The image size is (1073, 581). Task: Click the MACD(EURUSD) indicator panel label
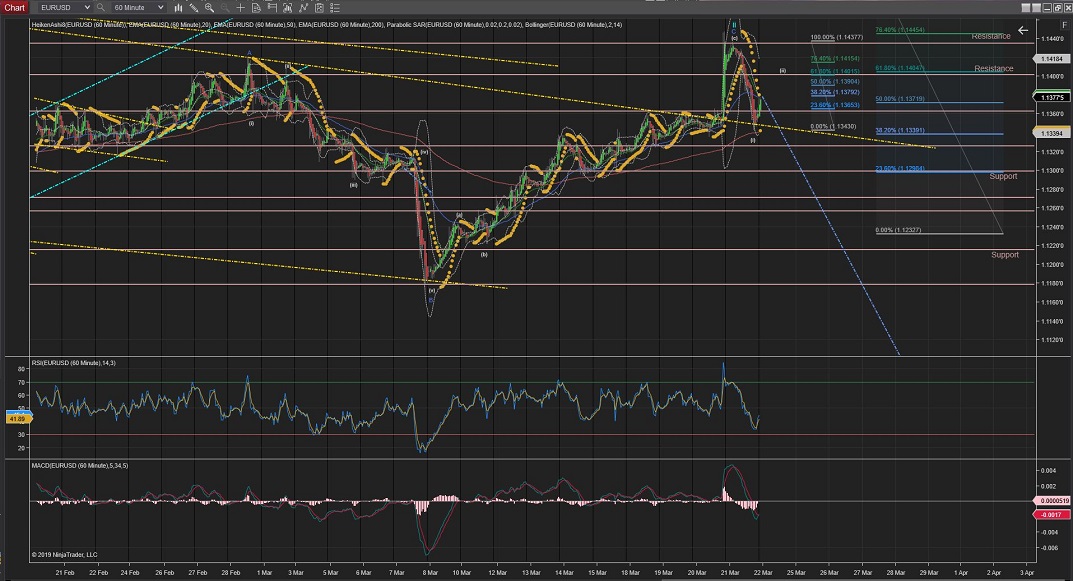[x=79, y=466]
